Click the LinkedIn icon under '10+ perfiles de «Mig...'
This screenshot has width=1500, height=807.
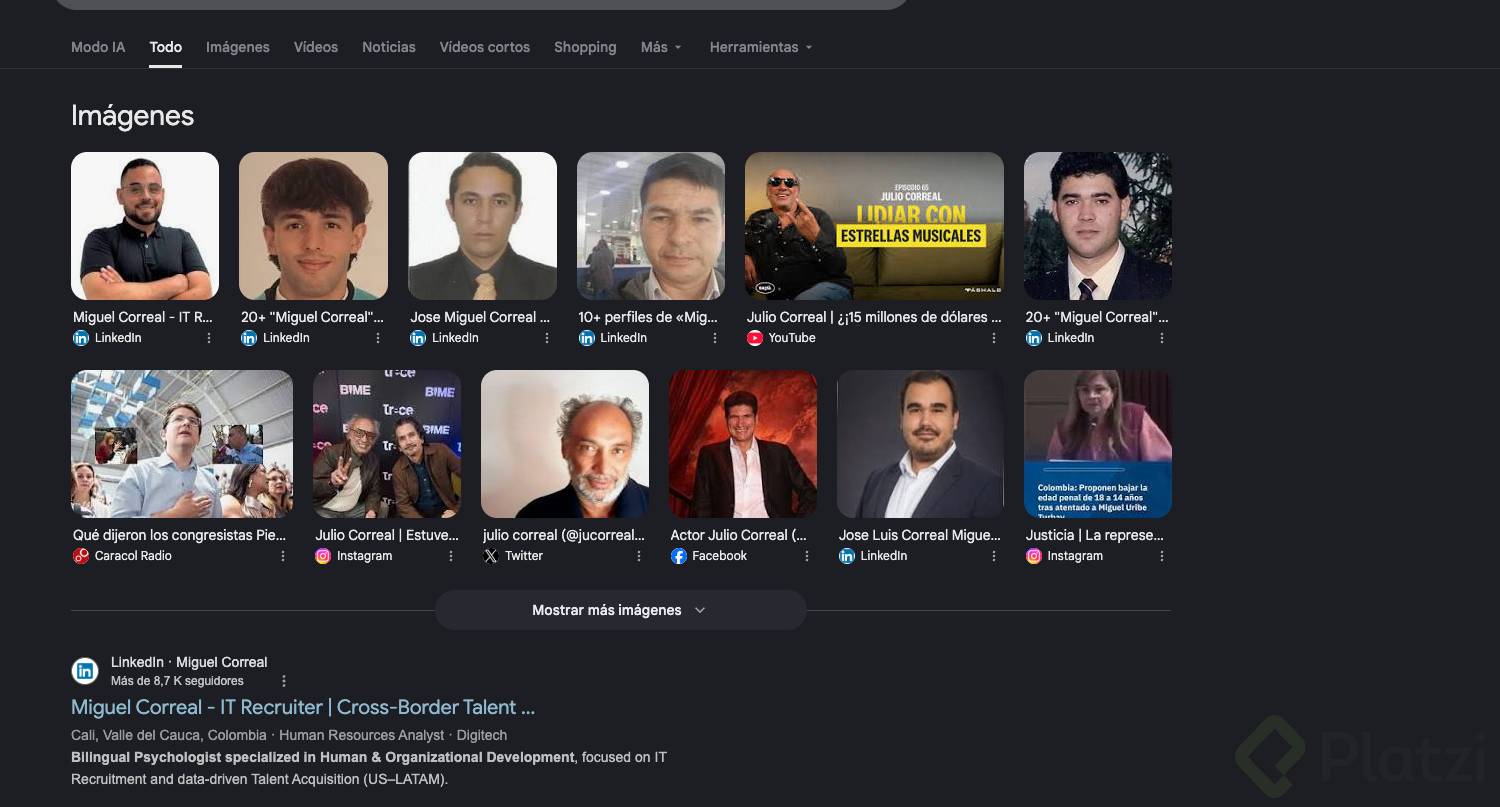coord(587,338)
